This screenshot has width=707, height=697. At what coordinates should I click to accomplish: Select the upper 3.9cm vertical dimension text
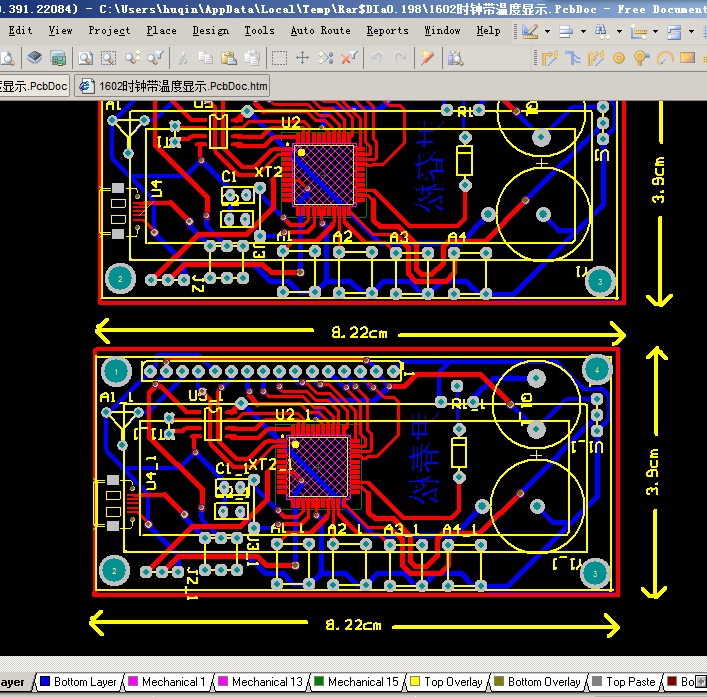[658, 179]
